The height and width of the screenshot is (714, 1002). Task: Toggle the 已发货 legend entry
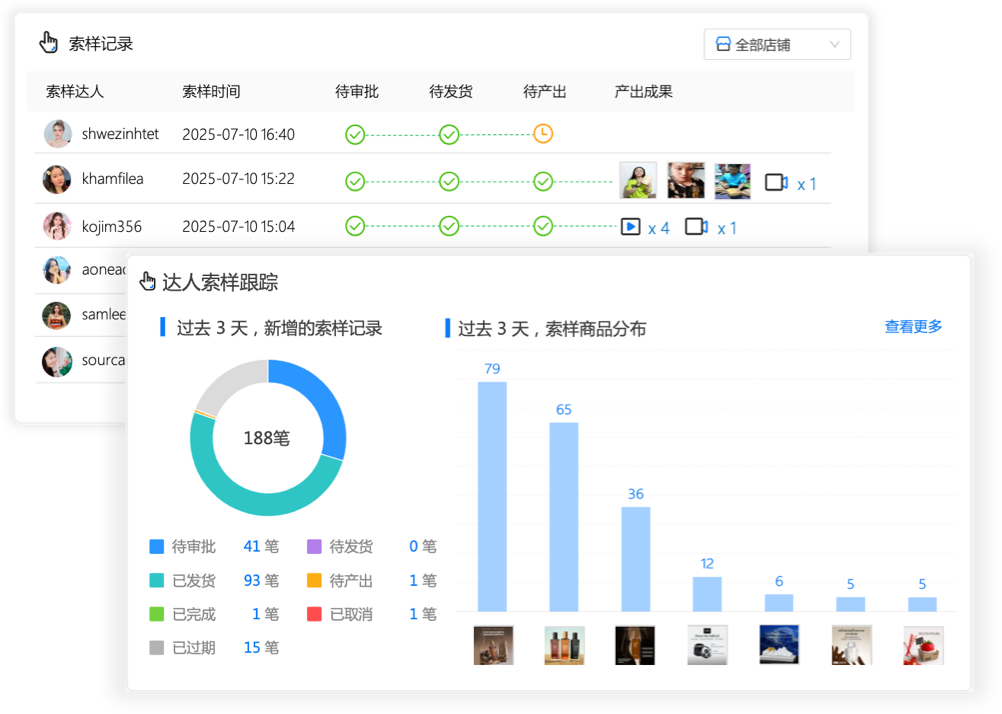(x=193, y=581)
